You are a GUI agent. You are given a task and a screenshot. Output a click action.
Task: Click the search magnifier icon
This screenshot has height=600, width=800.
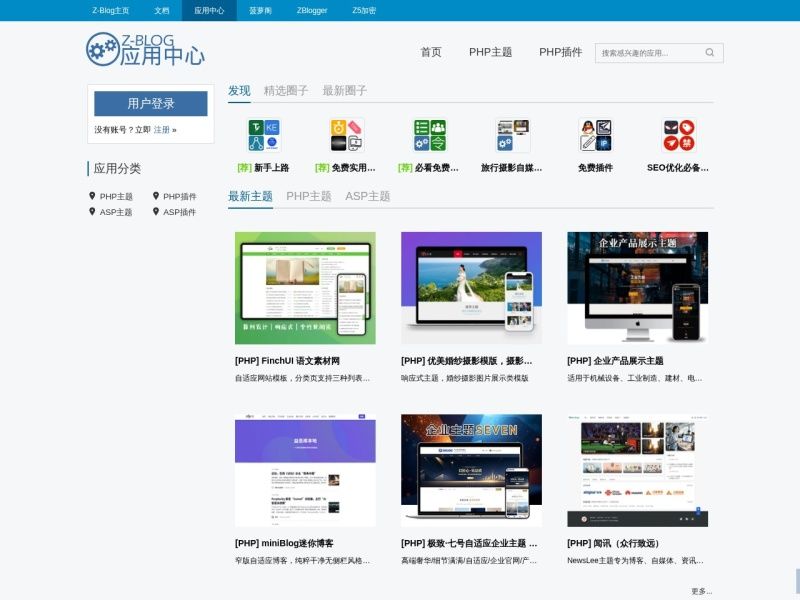point(710,53)
